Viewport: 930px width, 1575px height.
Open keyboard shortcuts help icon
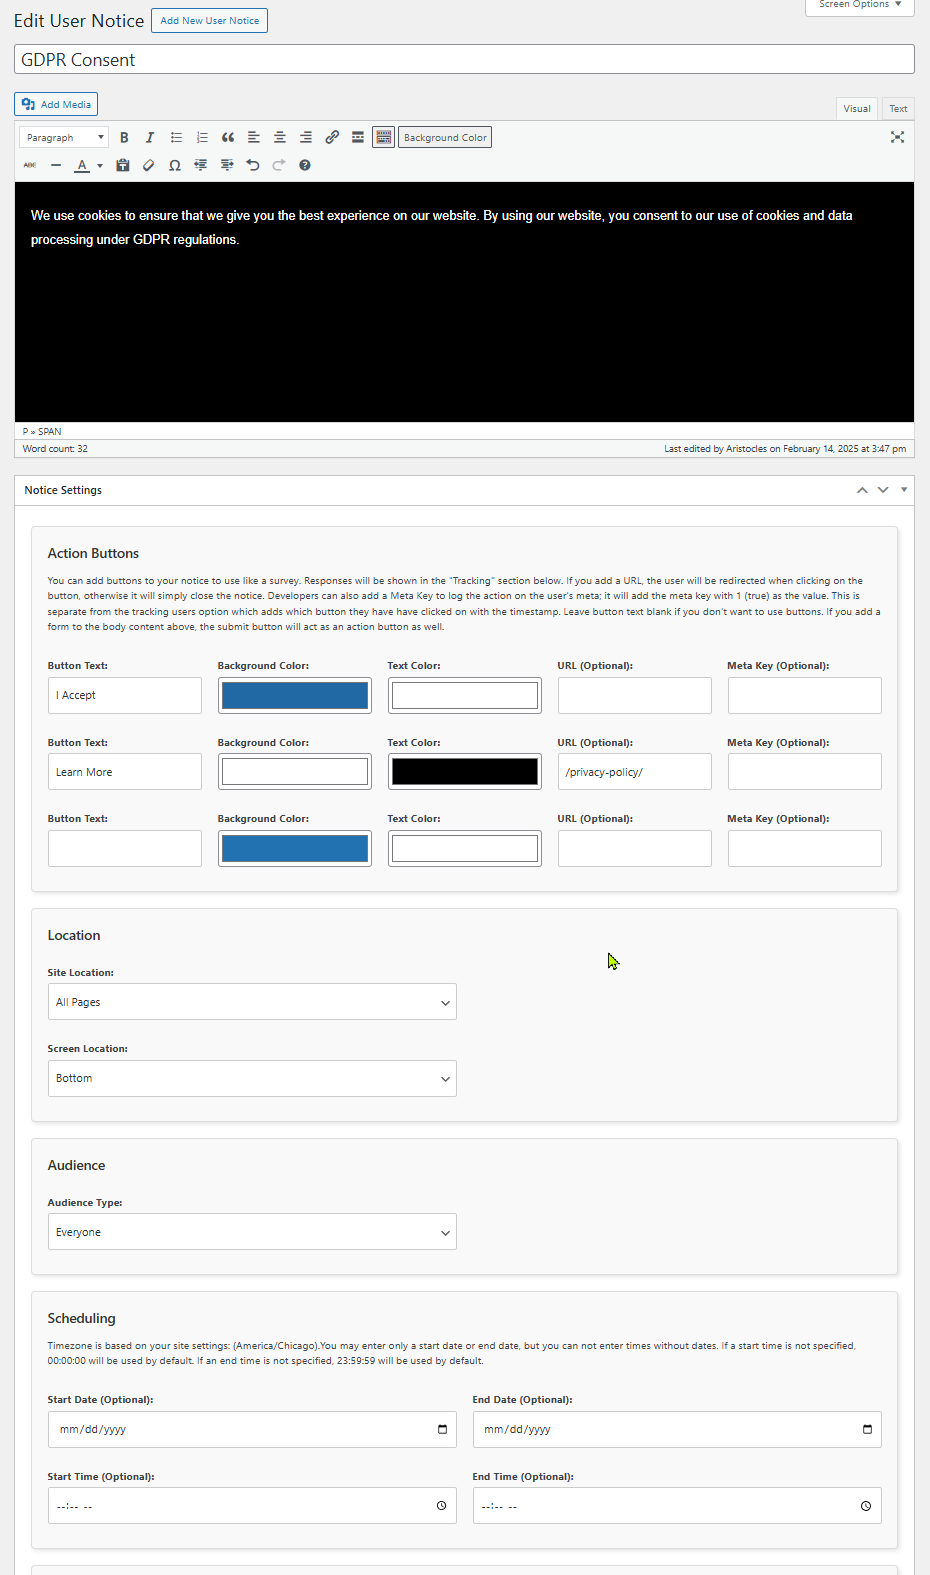pos(305,165)
